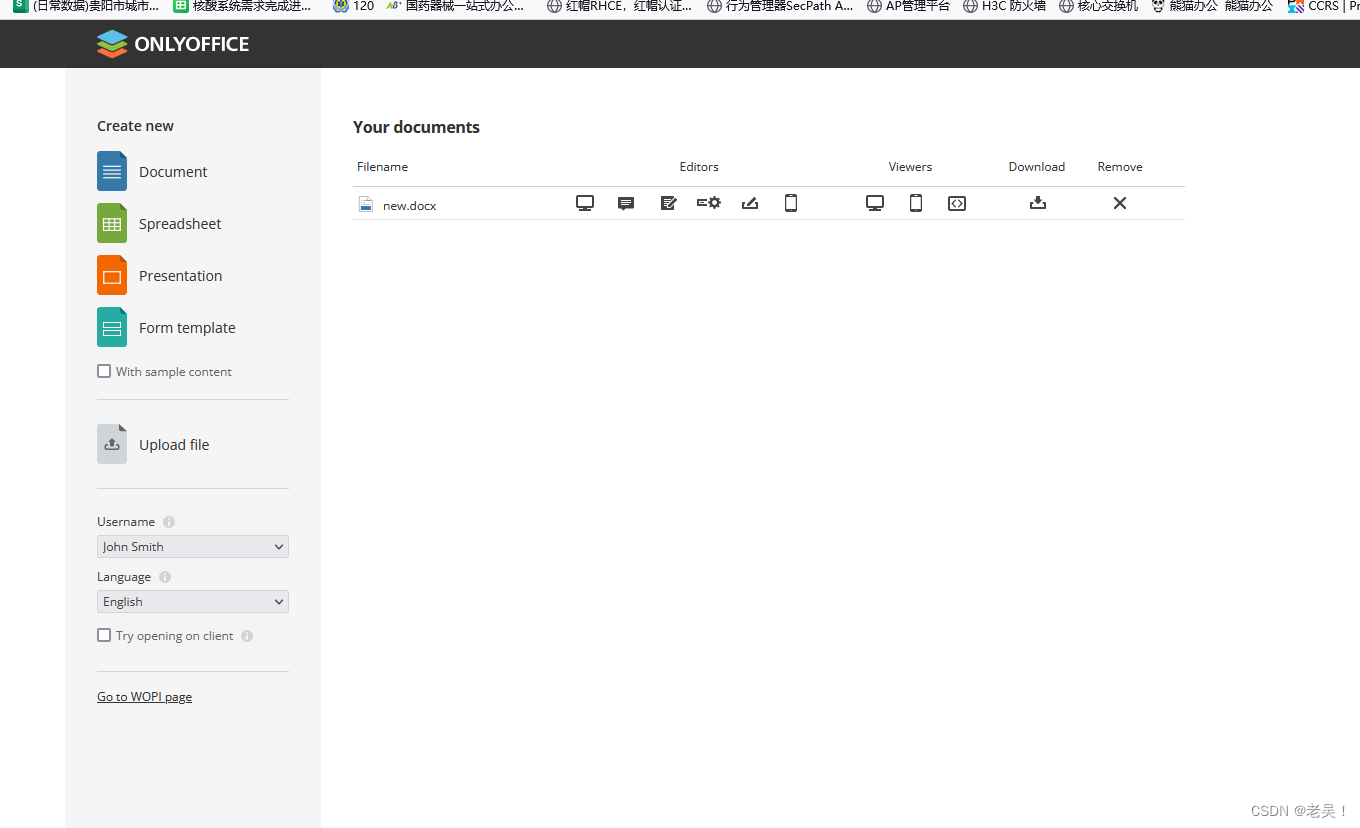
Task: Open the H3C 防火墙 bookmark
Action: coord(1004,6)
